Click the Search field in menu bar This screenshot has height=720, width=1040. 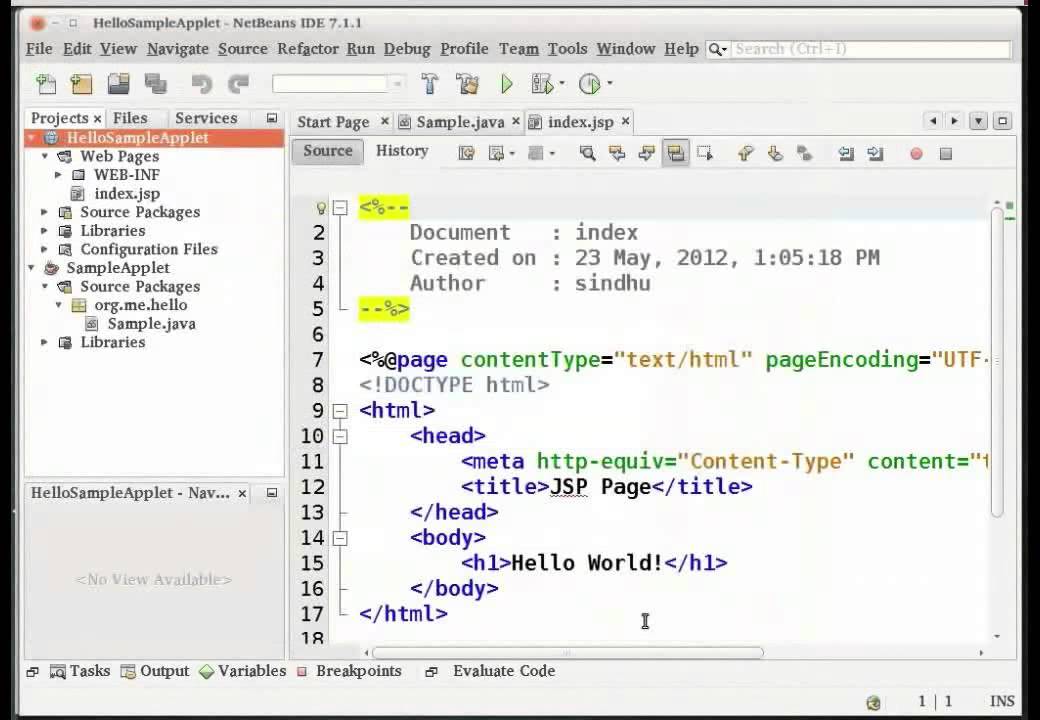coord(870,48)
